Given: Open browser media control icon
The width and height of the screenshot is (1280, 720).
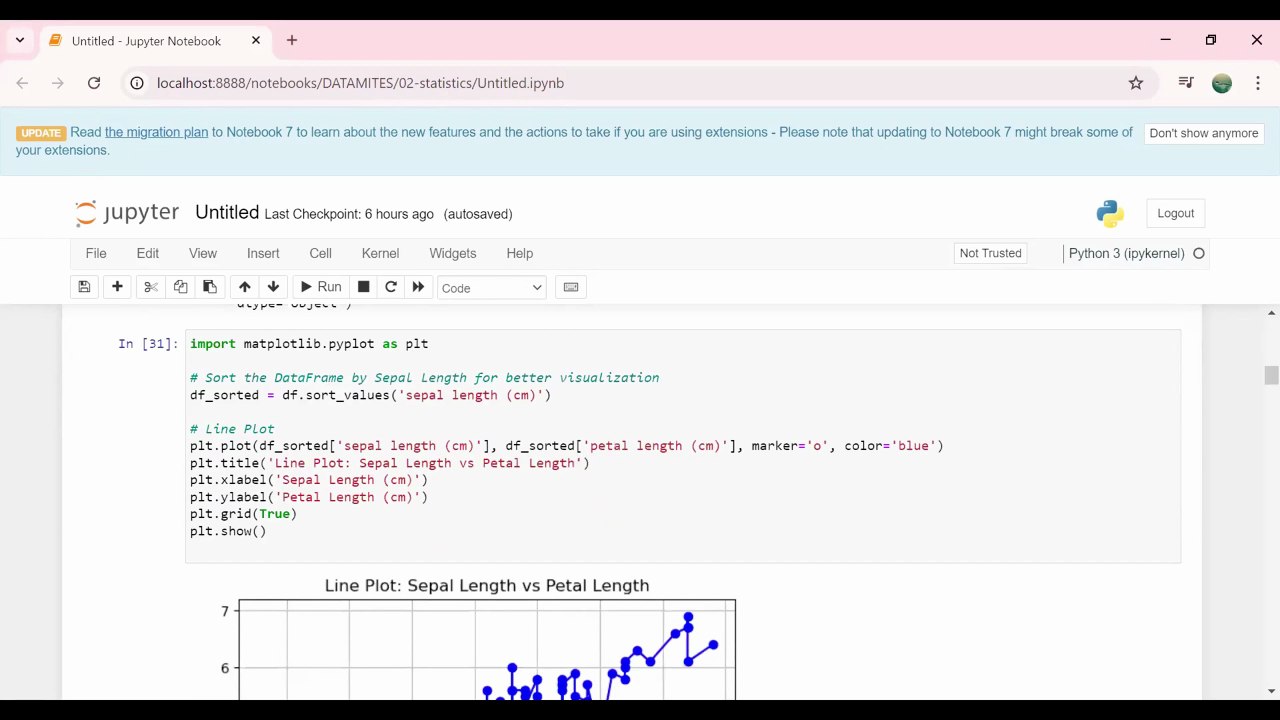Looking at the screenshot, I should point(1186,83).
